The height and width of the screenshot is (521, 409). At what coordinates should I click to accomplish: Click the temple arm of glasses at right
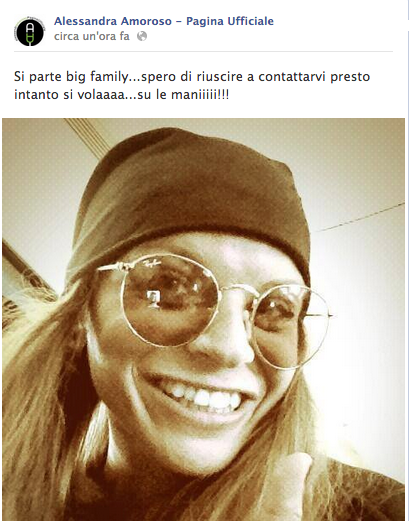pyautogui.click(x=317, y=315)
